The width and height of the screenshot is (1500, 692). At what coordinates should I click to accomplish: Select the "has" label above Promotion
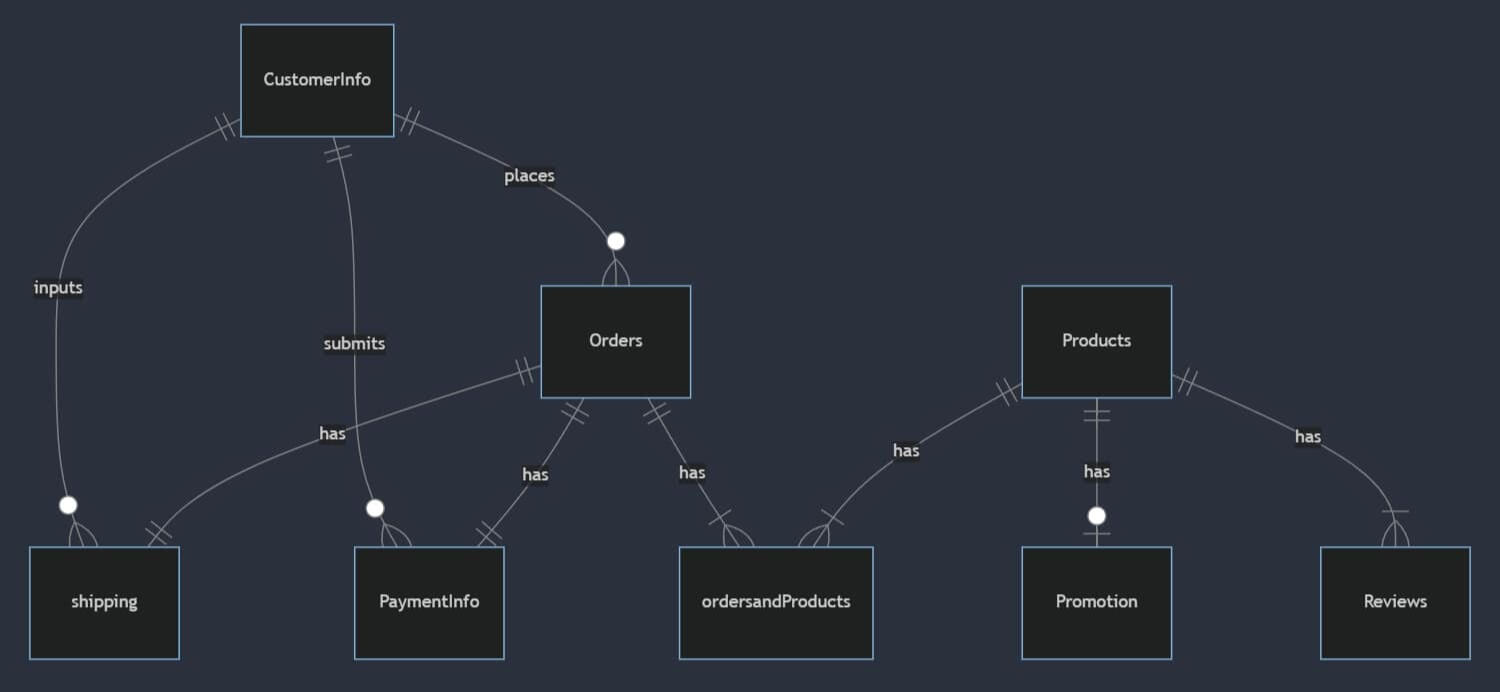(x=1097, y=471)
